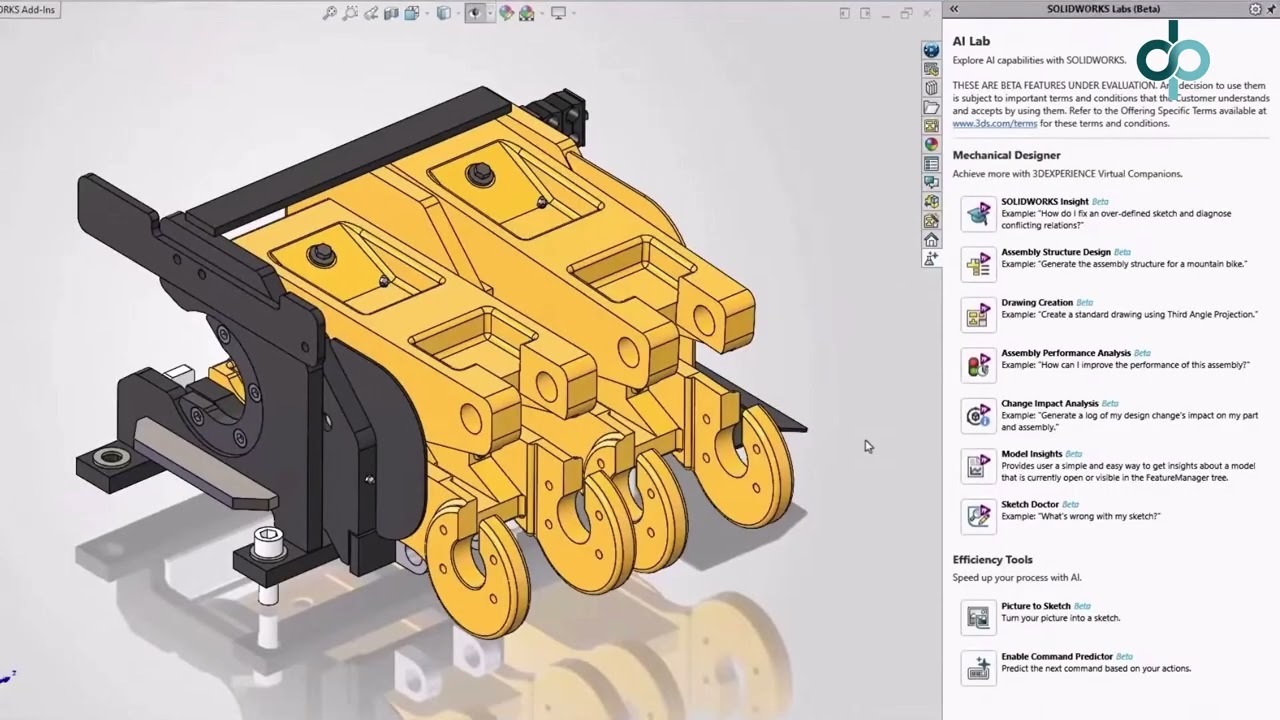The image size is (1280, 720).
Task: Click the "Assembly Structure Design" label
Action: (x=1056, y=252)
